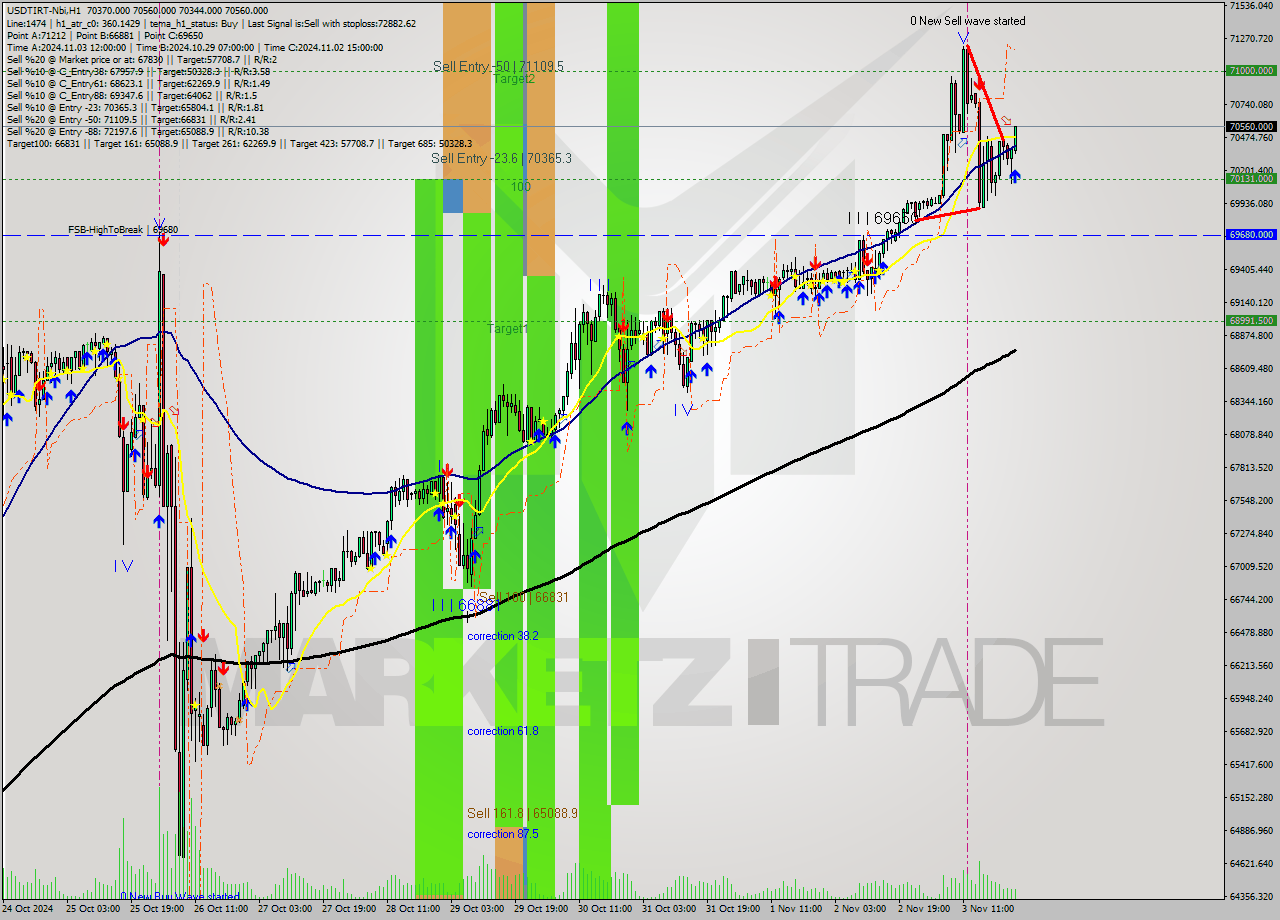
Task: Click 67009.520 on the price axis
Action: 1251,567
